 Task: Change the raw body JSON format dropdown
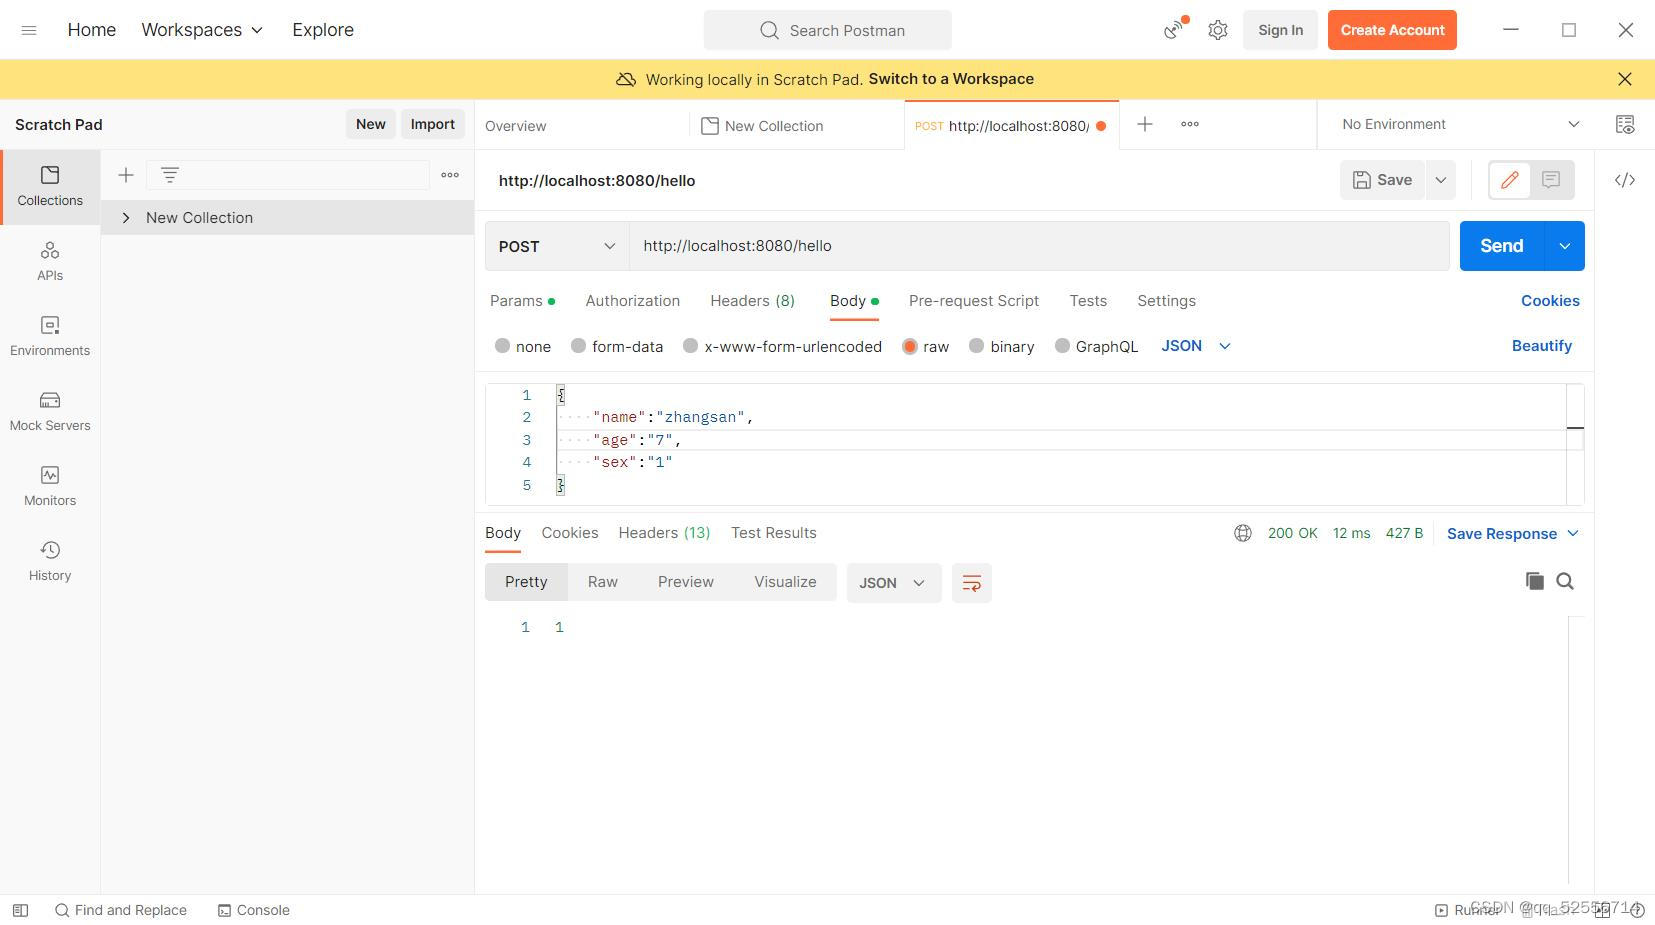1196,346
